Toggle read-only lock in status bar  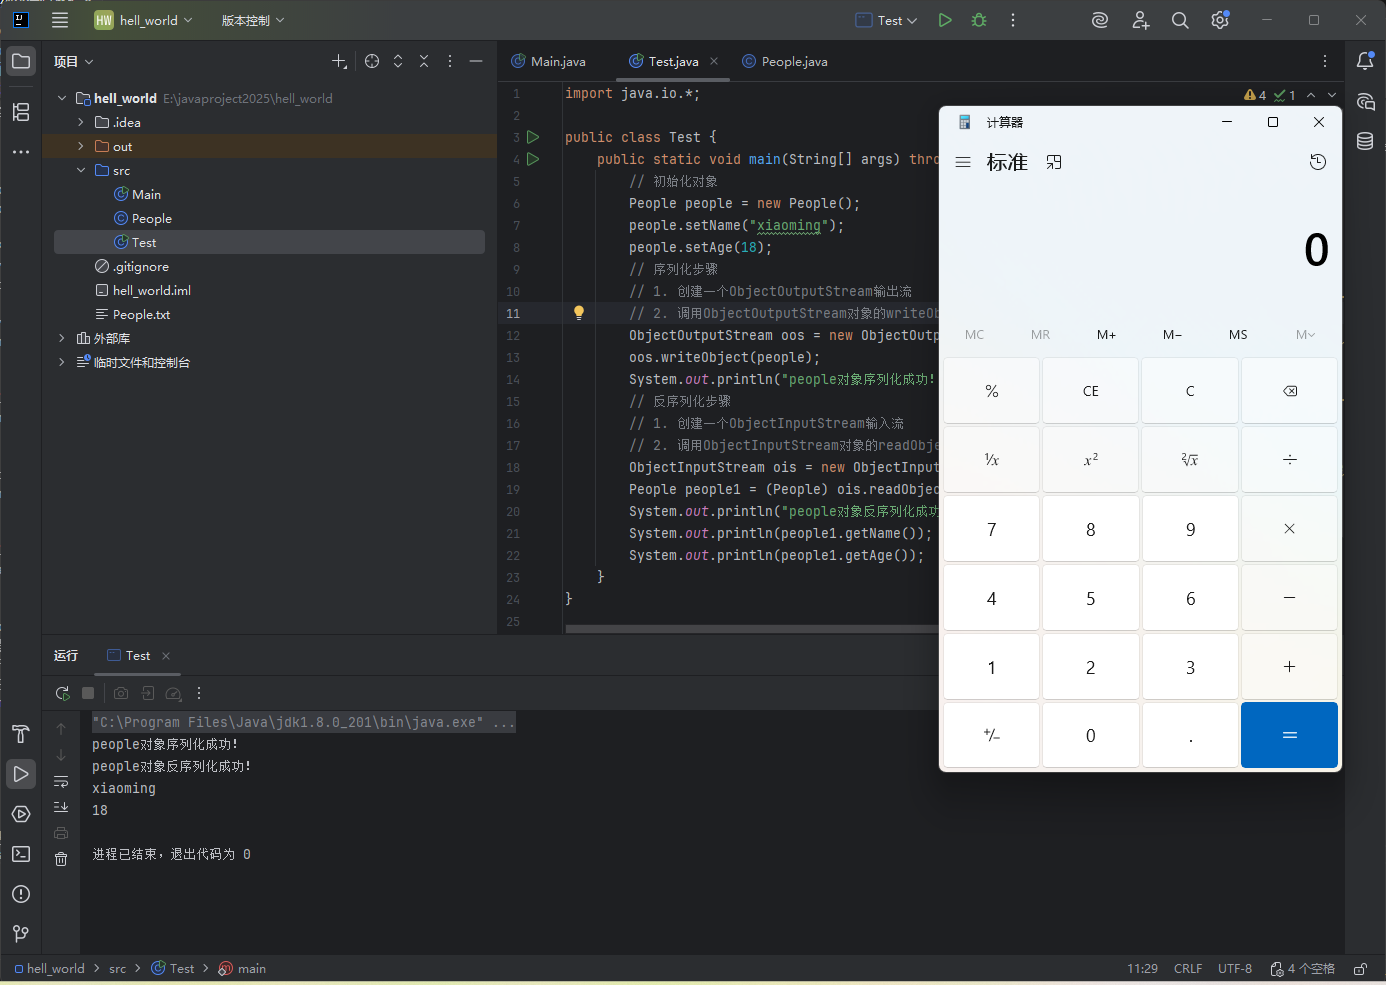[x=1360, y=968]
